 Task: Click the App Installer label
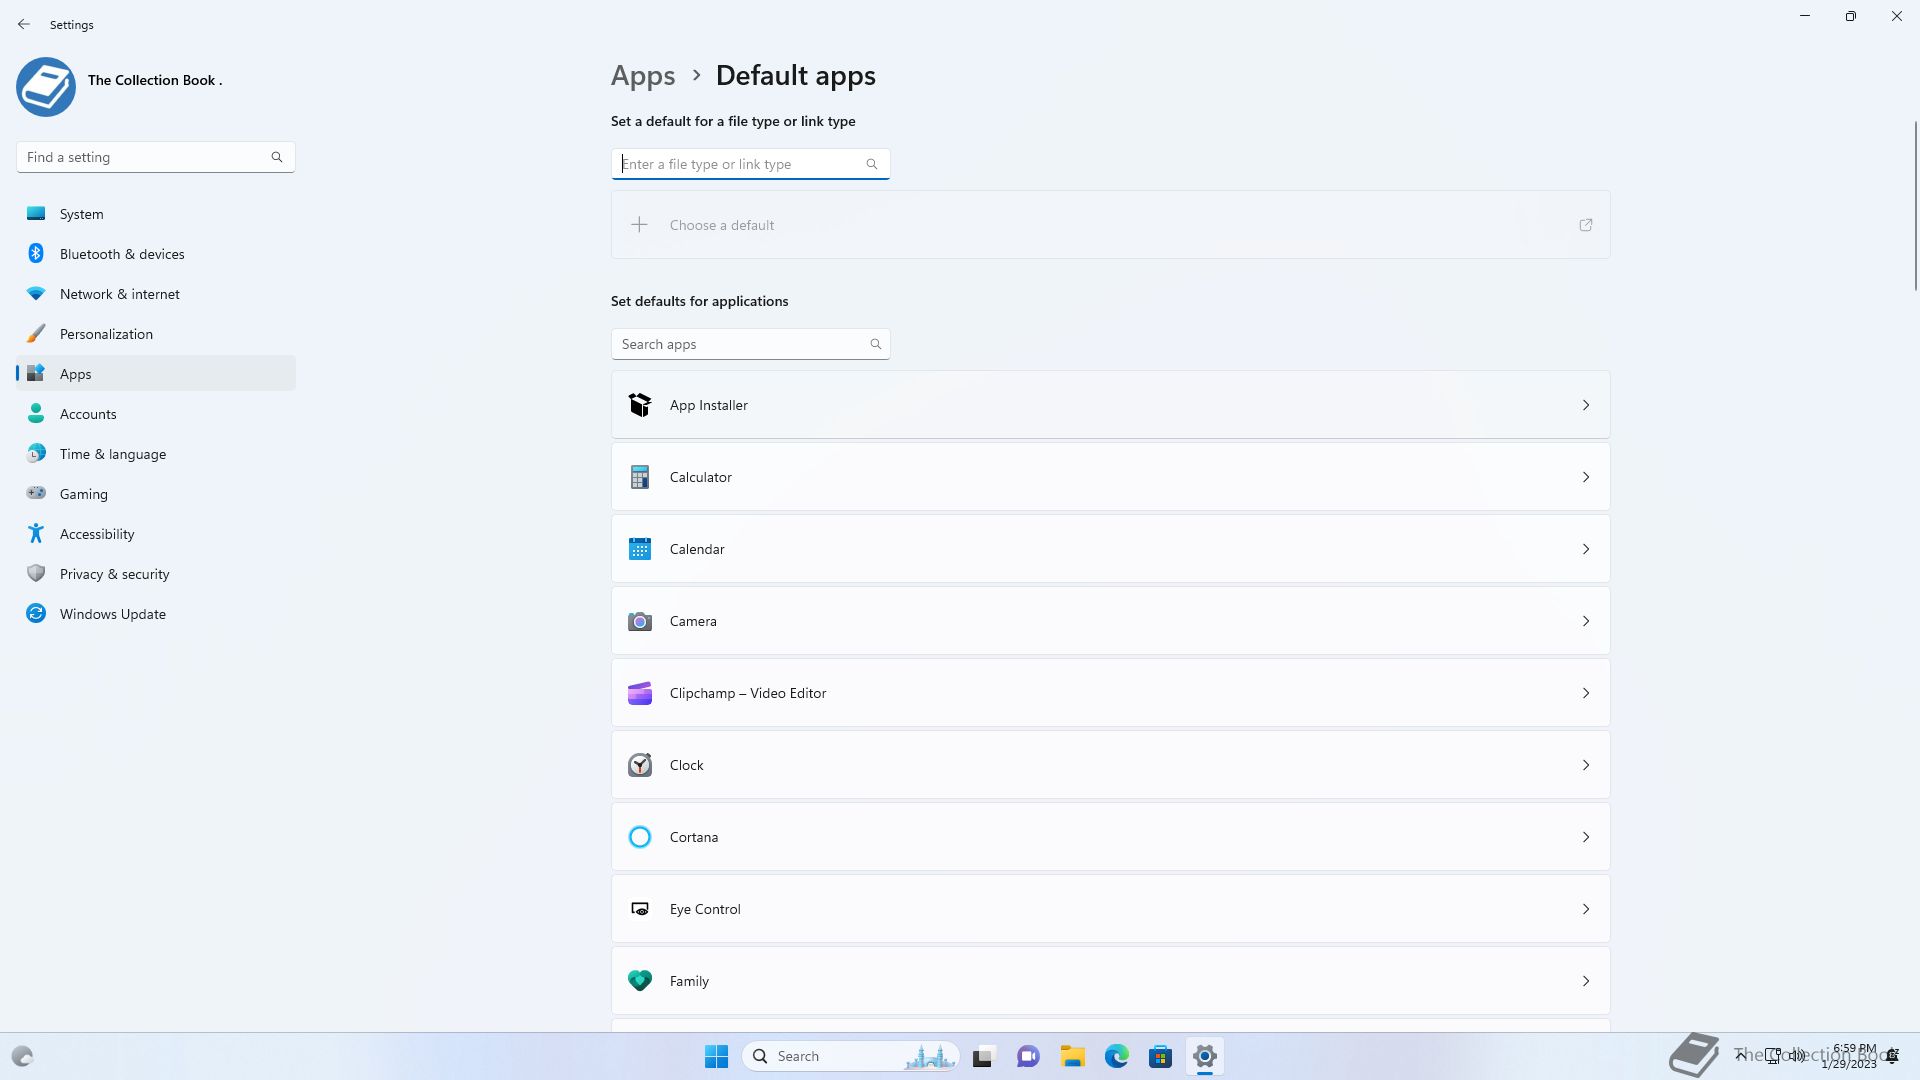pyautogui.click(x=709, y=405)
